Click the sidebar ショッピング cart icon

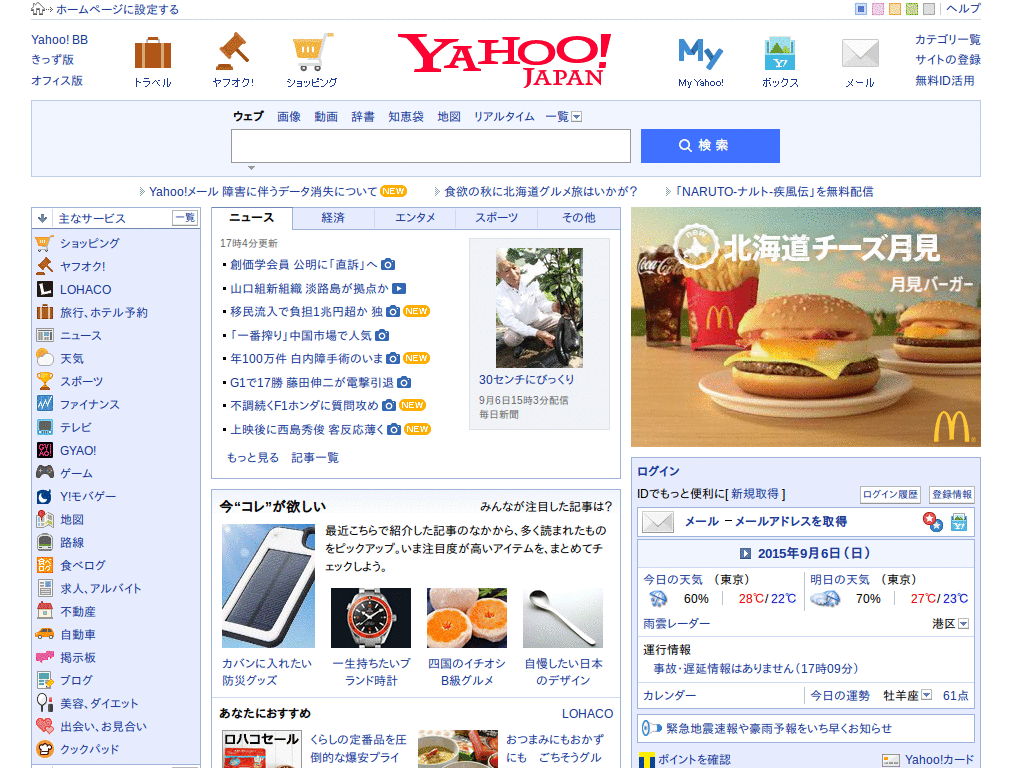[x=44, y=243]
